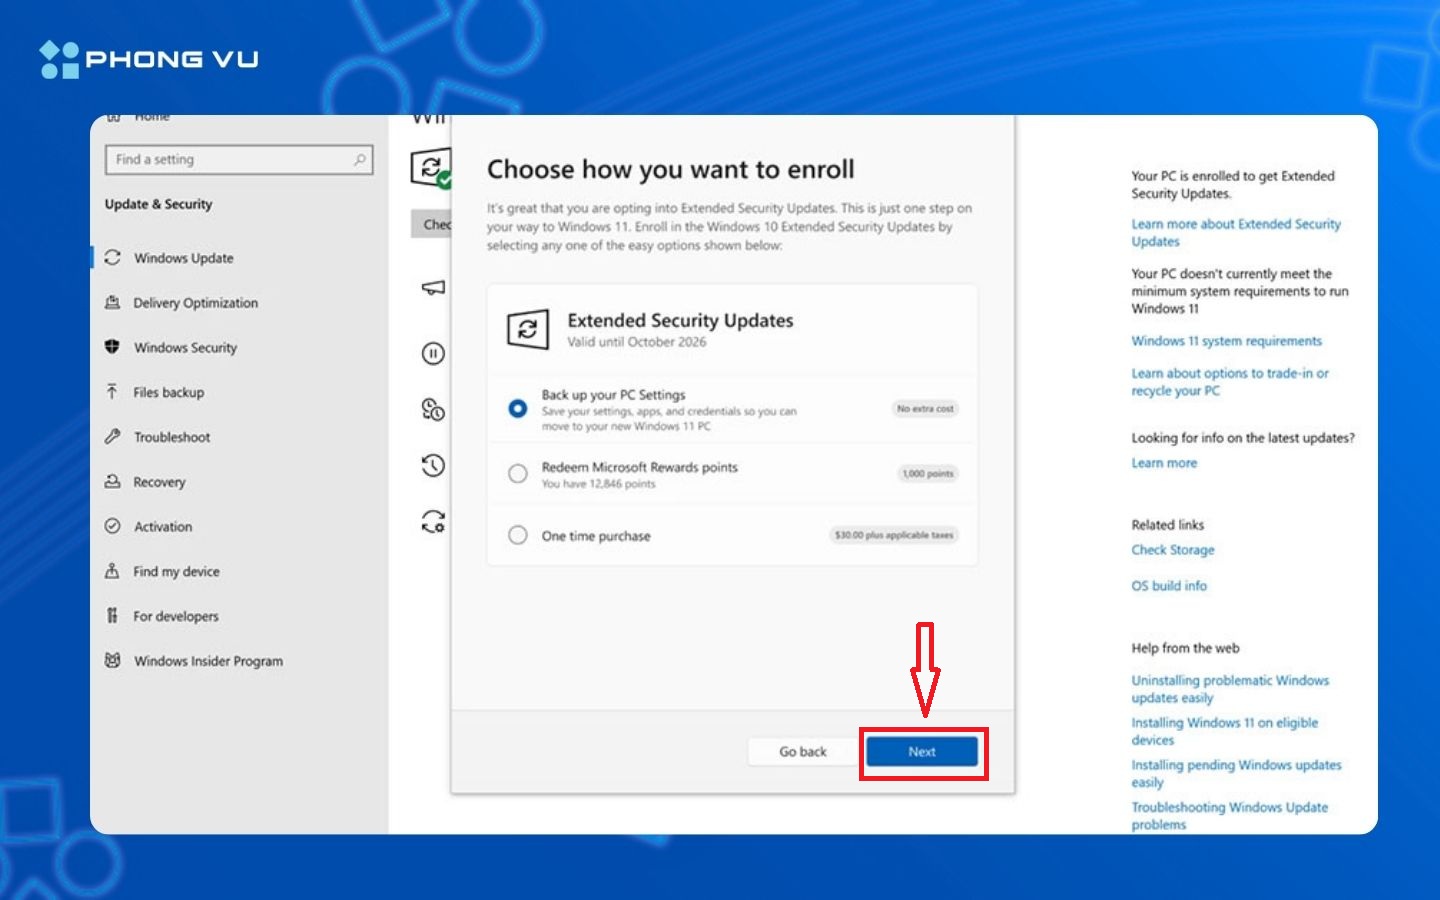This screenshot has width=1440, height=900.
Task: Click the Activation checkmark icon
Action: (x=112, y=526)
